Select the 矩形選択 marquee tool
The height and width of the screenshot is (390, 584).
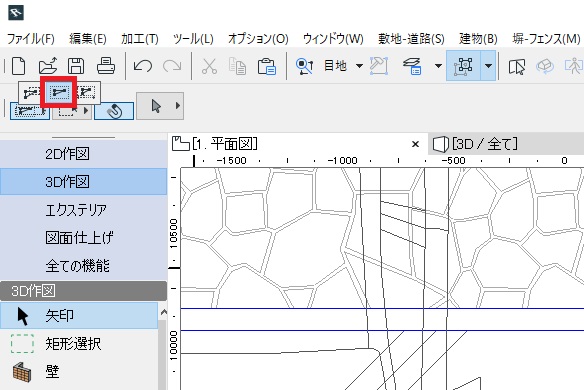tap(79, 343)
